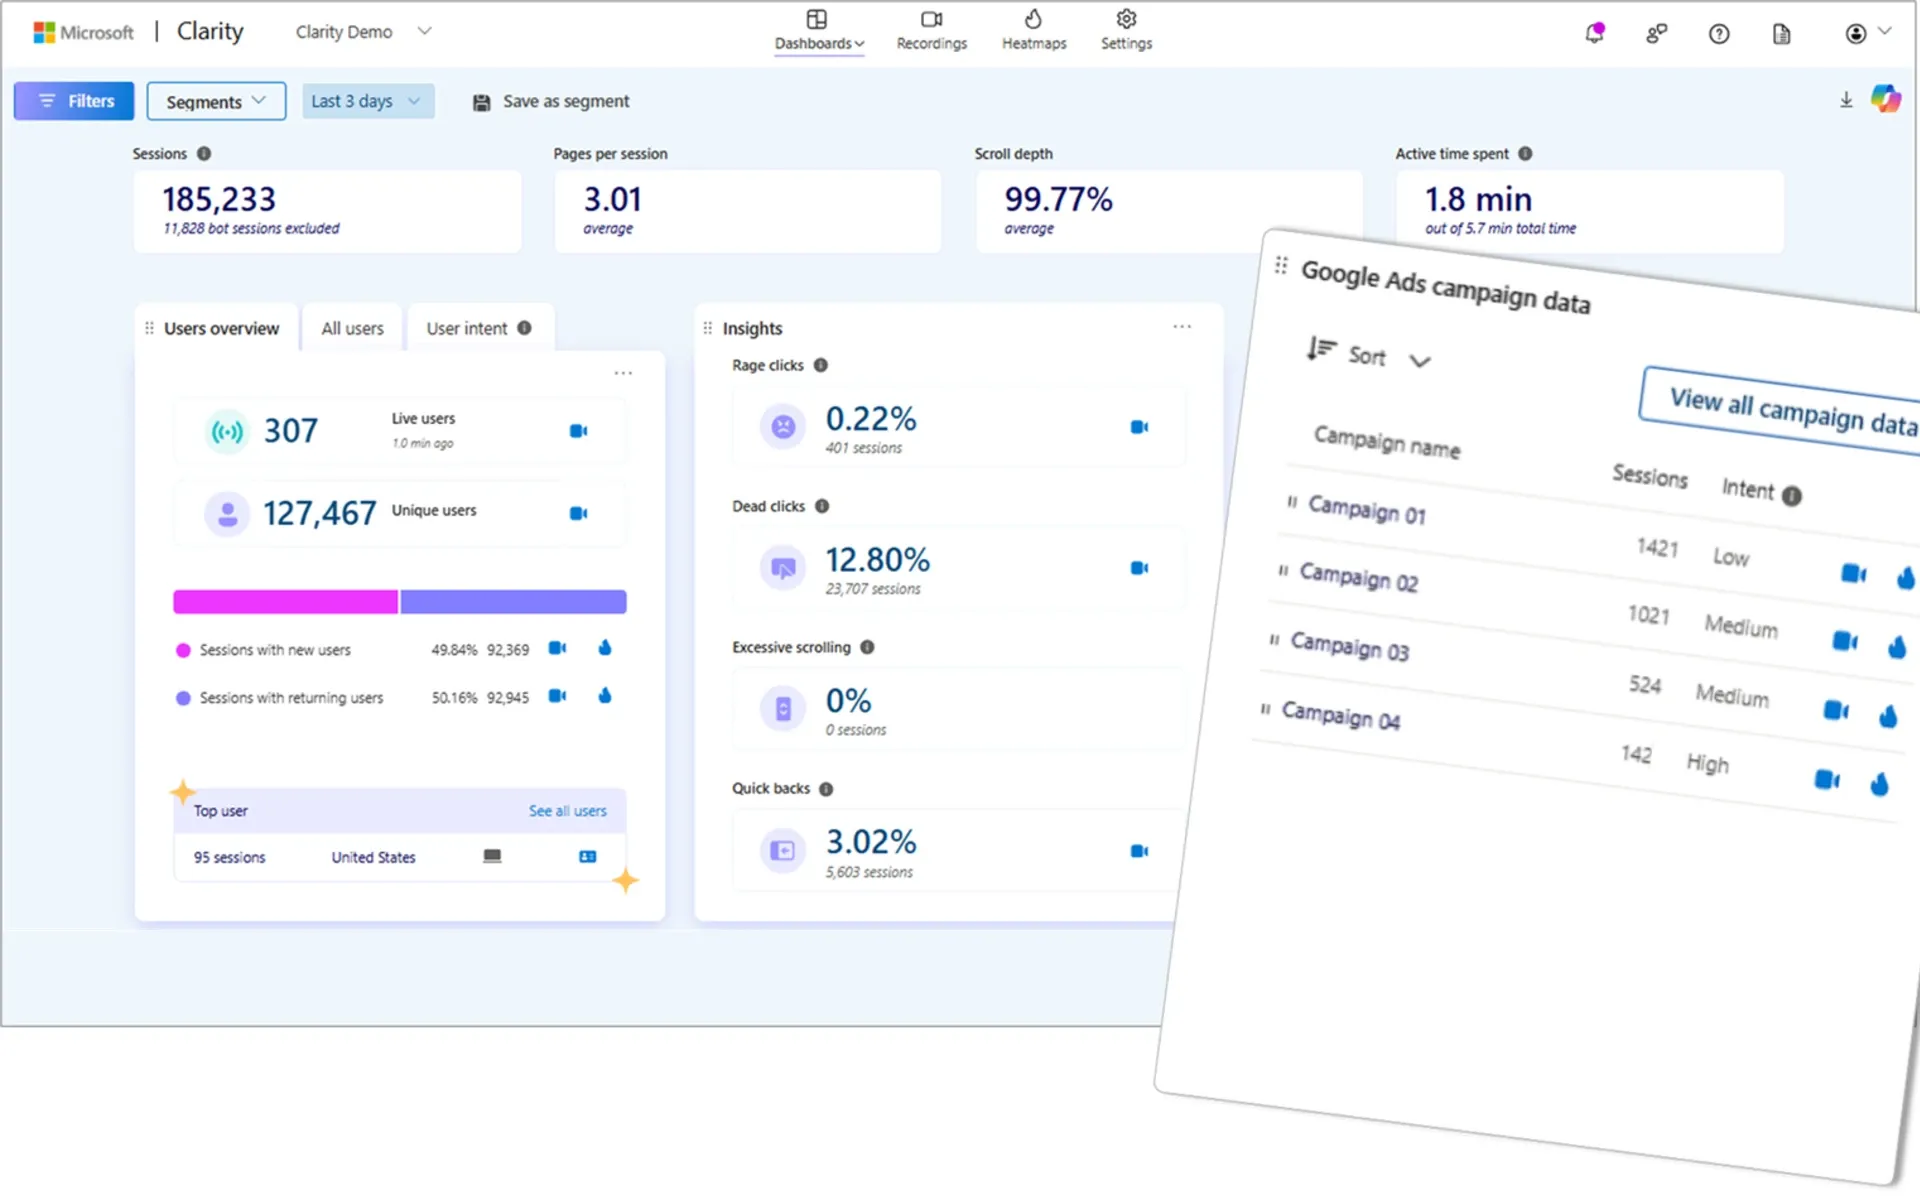Expand the Segments dropdown filter
This screenshot has height=1200, width=1920.
[216, 101]
